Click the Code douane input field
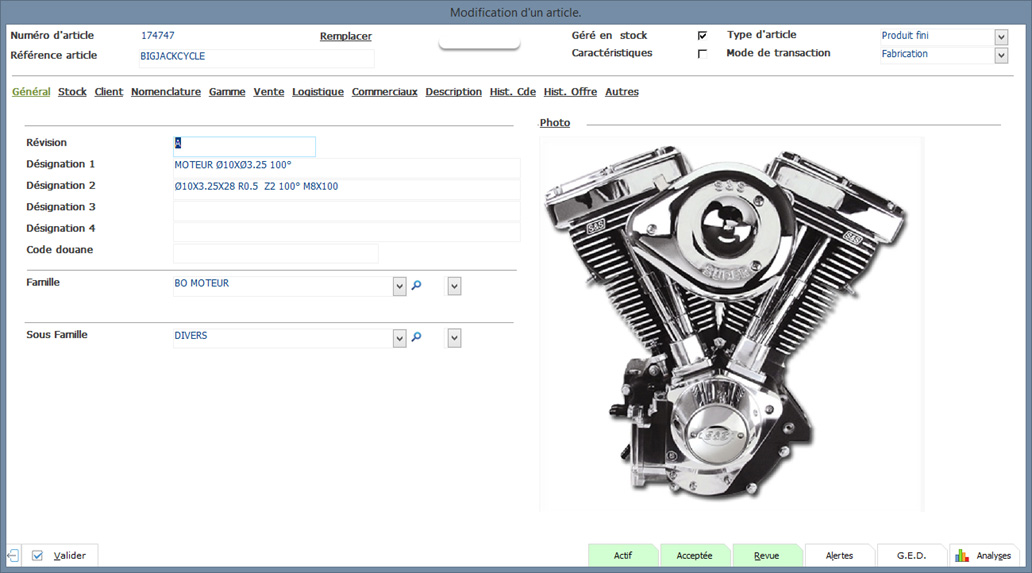1032x573 pixels. pos(276,253)
